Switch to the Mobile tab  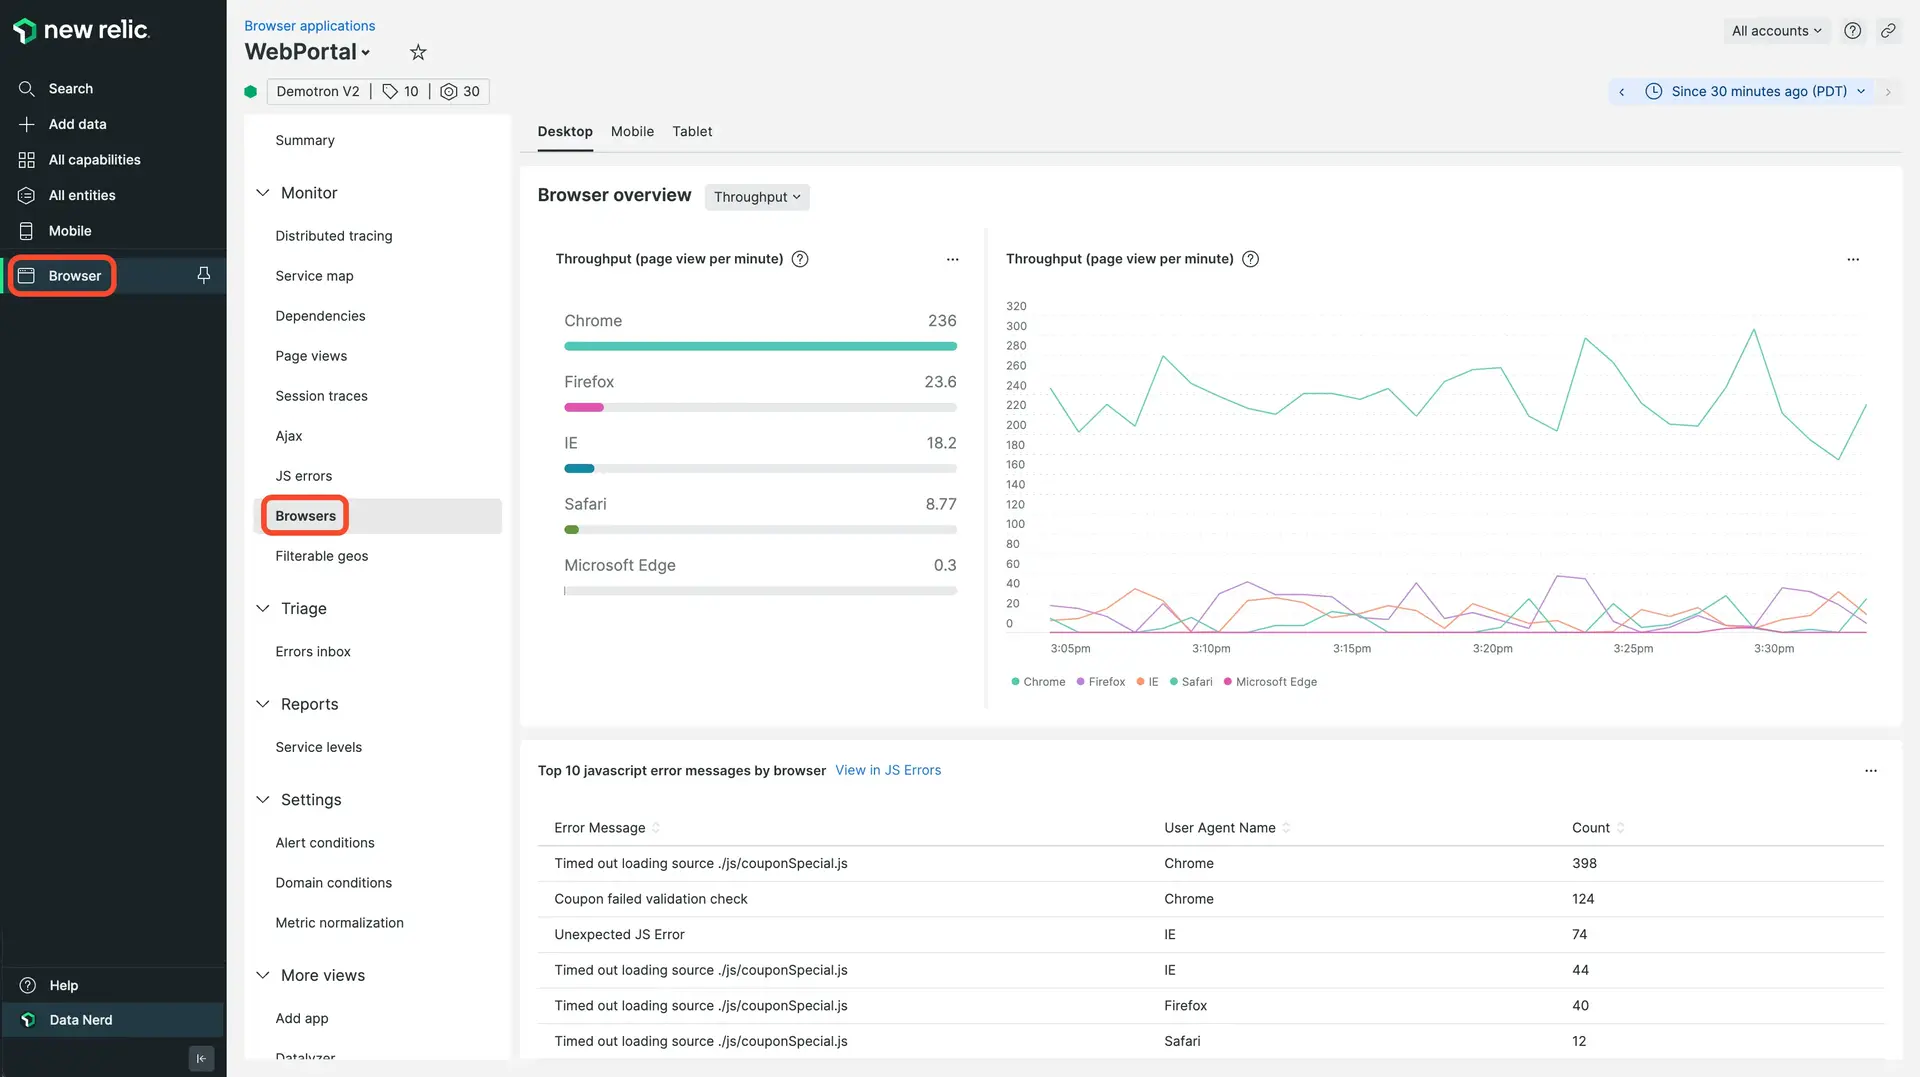pos(632,132)
